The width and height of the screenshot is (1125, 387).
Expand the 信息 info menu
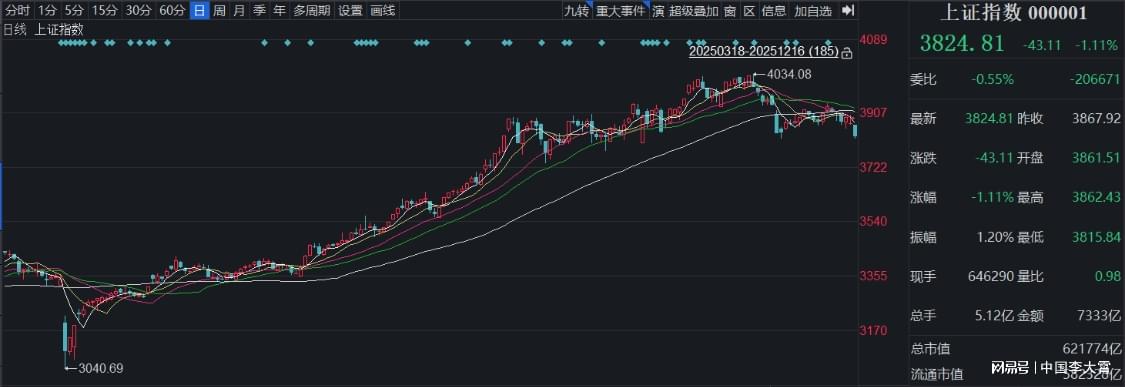774,11
